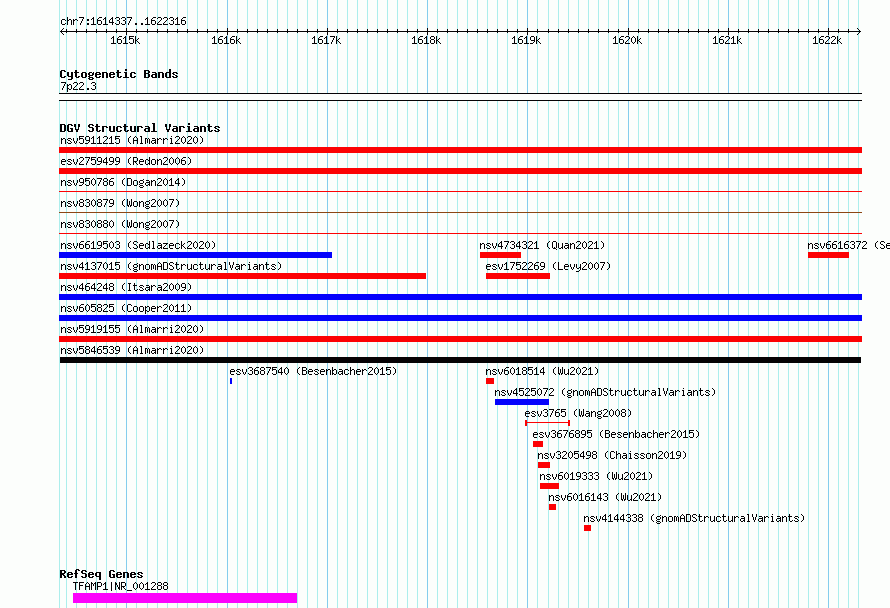The width and height of the screenshot is (890, 608).
Task: Select the blue bar under nsv4525072
Action: coord(522,402)
